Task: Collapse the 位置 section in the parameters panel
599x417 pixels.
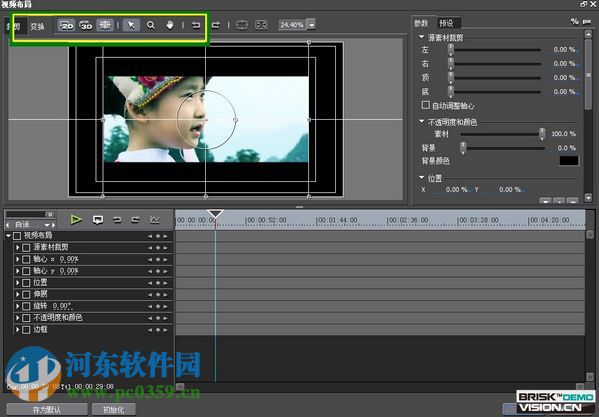Action: [x=422, y=178]
